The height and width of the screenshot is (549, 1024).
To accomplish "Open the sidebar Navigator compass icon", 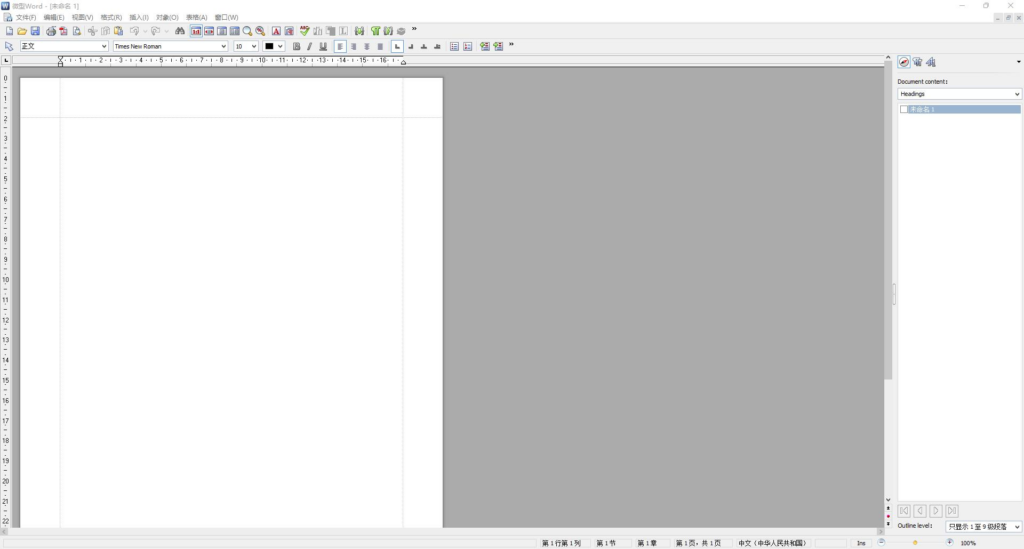I will click(904, 62).
